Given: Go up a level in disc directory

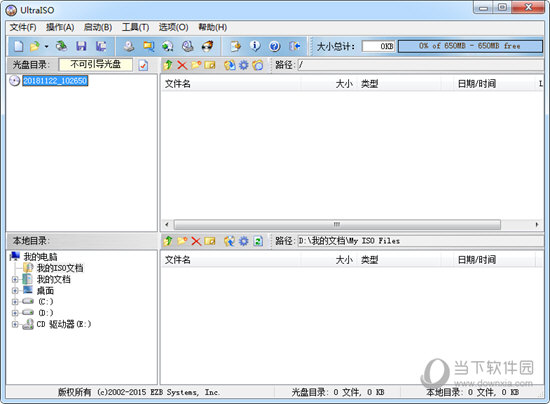Looking at the screenshot, I should (x=168, y=65).
